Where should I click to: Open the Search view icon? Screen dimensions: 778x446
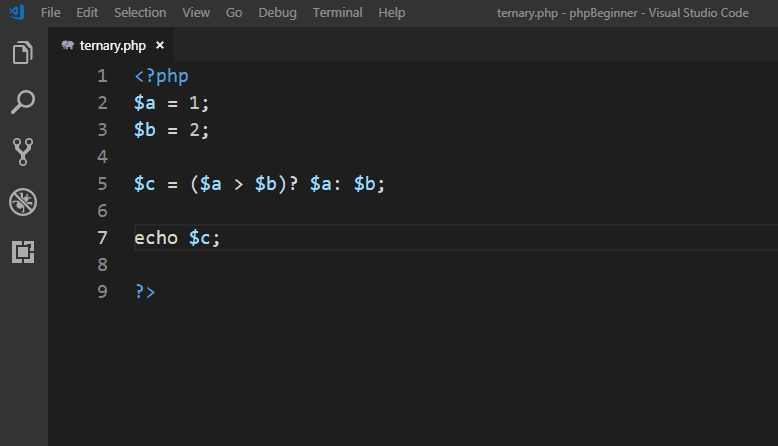(x=23, y=102)
